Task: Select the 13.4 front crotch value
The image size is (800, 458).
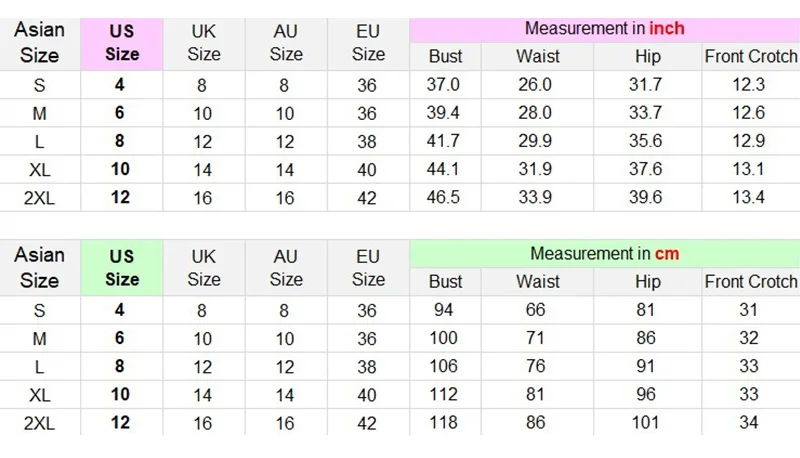Action: click(x=748, y=197)
